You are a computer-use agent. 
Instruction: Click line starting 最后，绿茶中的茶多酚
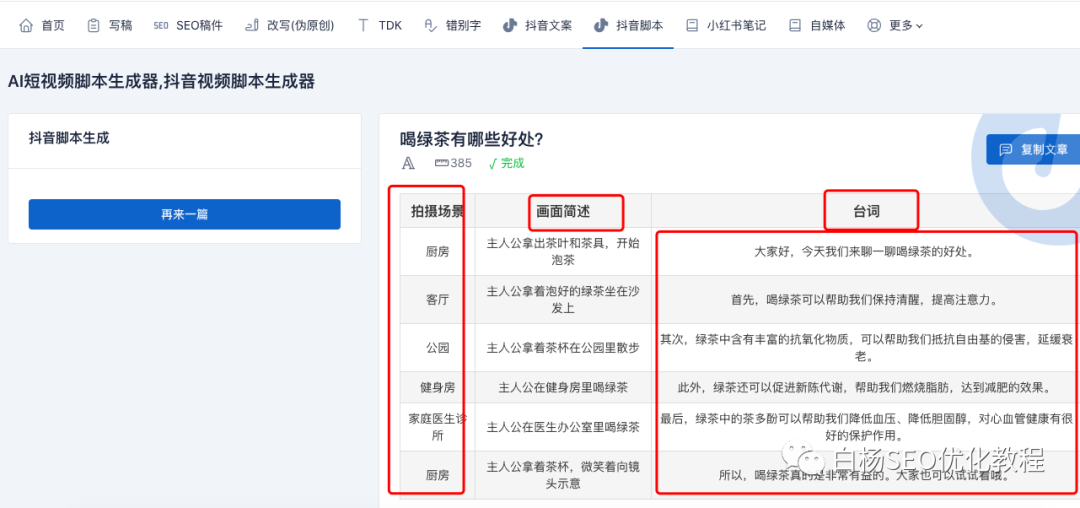(x=866, y=427)
